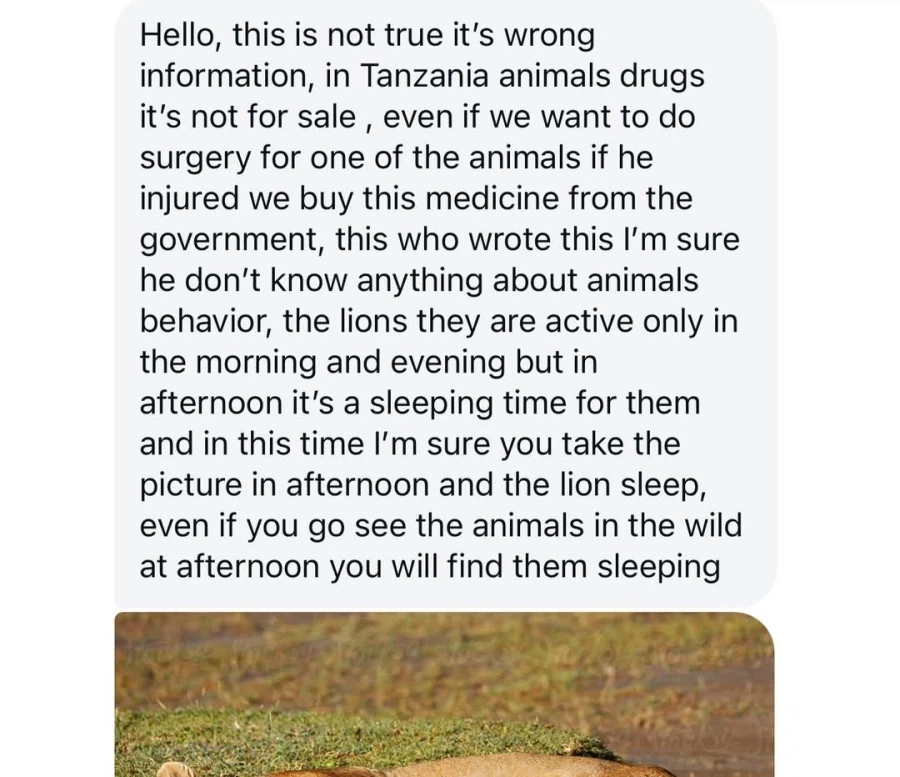The height and width of the screenshot is (777, 900).
Task: Click the word "Hello" in message
Action: 182,36
